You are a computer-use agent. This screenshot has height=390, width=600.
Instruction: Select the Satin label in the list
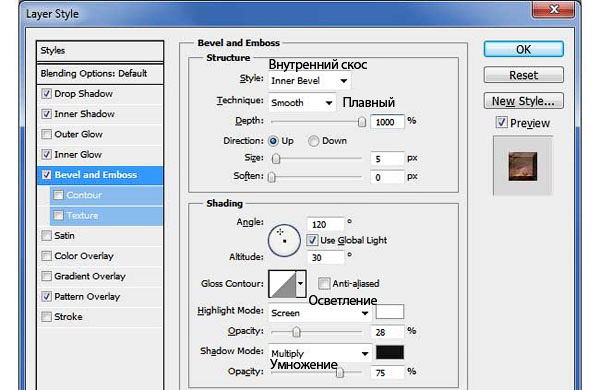(64, 236)
